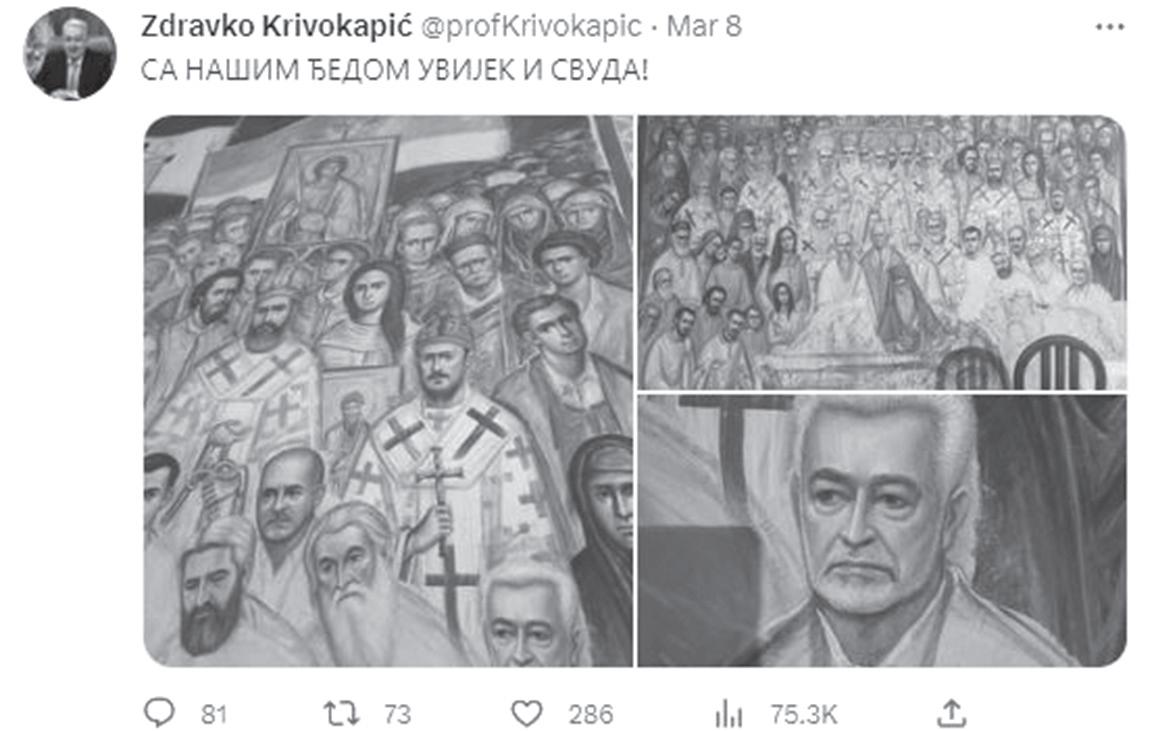Click the retweet arrows icon
This screenshot has height=731, width=1172.
[341, 714]
